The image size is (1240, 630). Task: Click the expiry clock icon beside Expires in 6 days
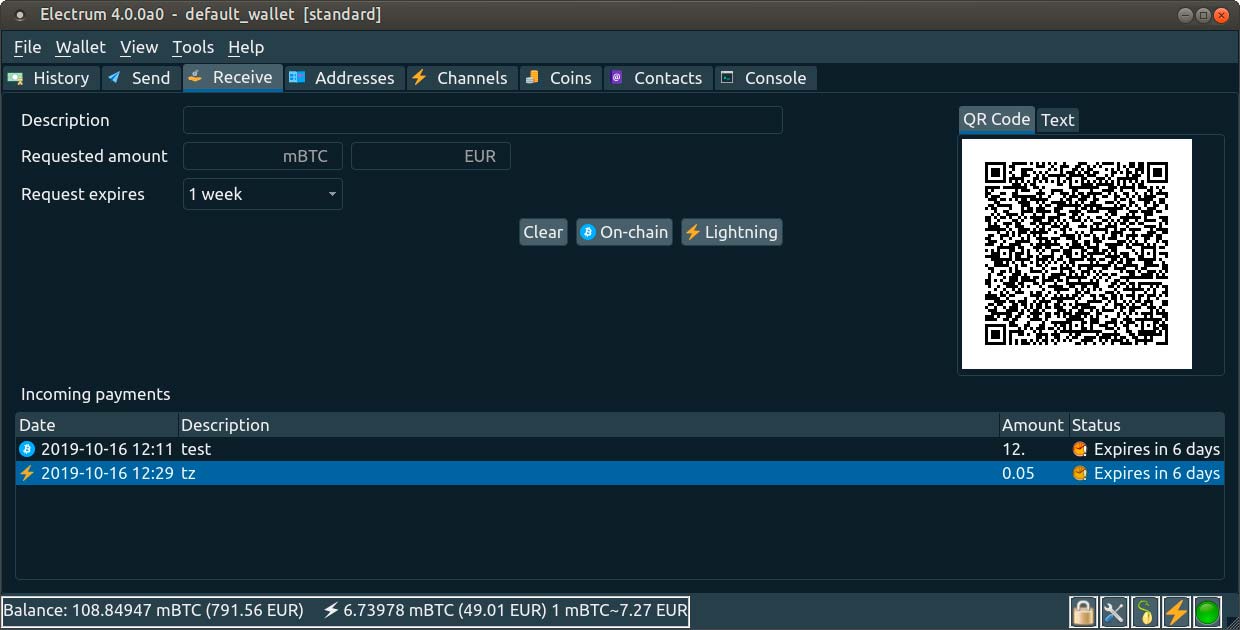[1079, 449]
